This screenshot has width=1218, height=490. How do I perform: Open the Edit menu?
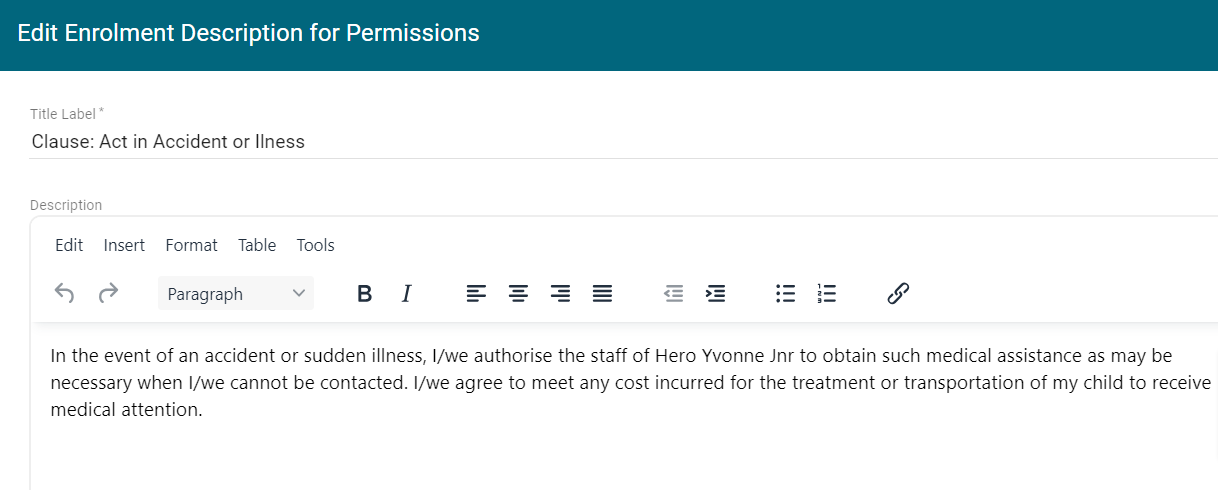click(x=69, y=245)
